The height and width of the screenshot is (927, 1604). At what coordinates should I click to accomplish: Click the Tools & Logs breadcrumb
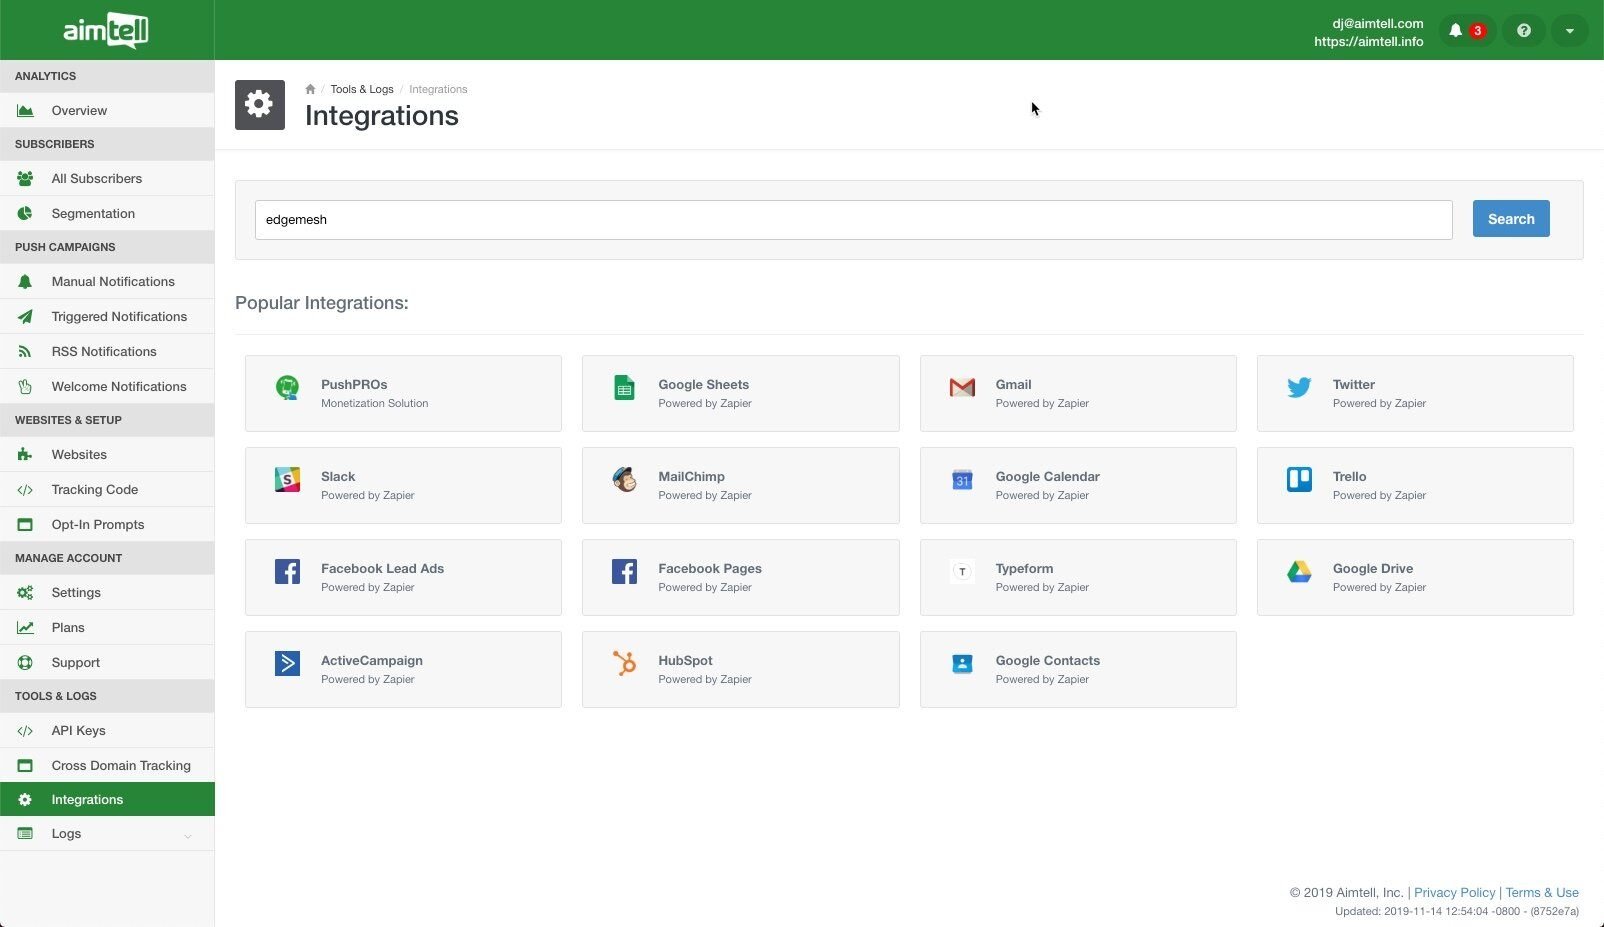coord(361,89)
